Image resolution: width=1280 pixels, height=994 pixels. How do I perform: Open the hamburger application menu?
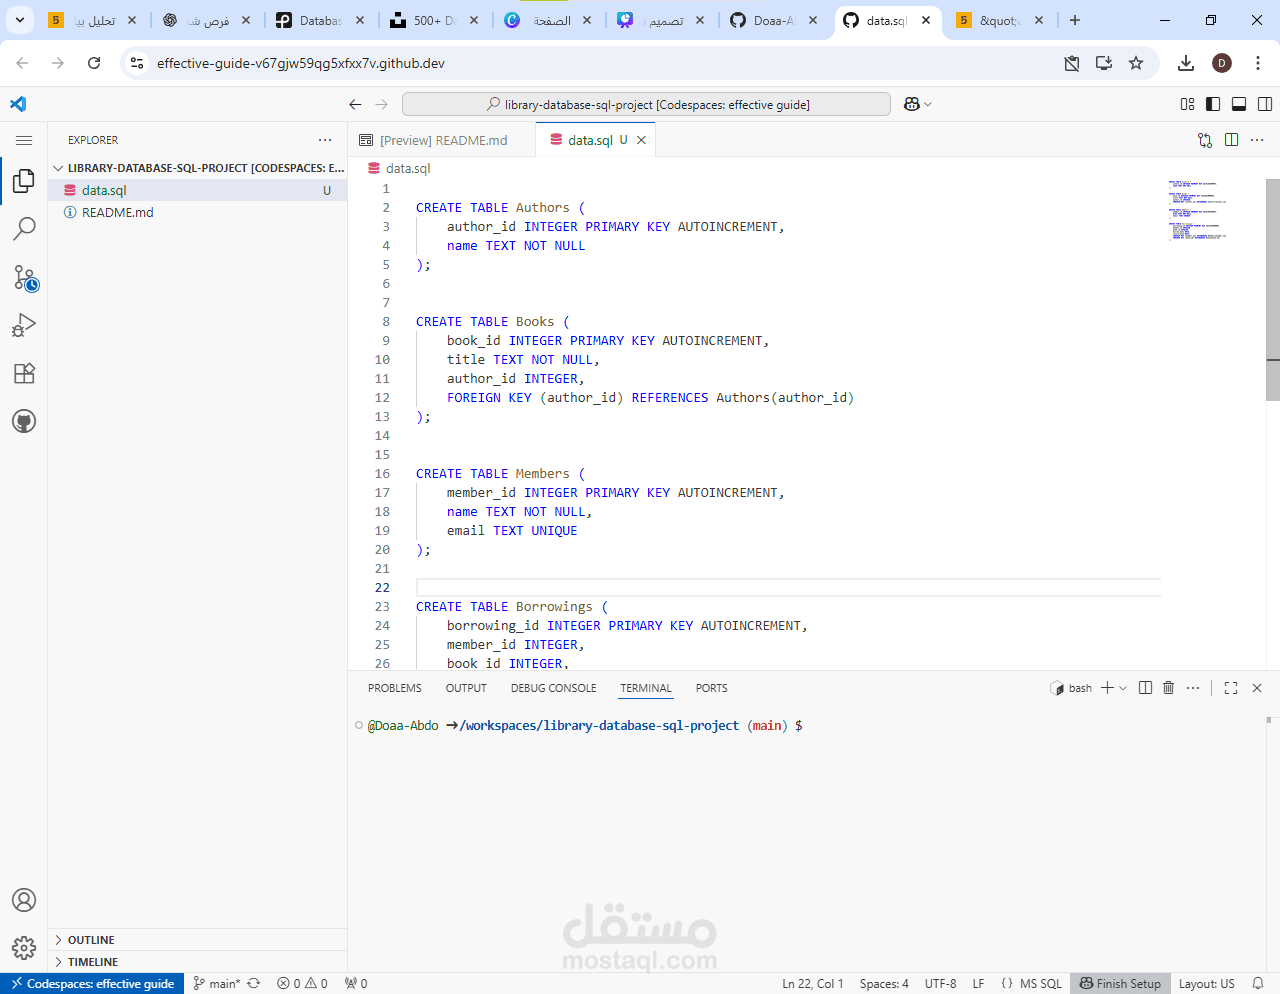pos(24,140)
